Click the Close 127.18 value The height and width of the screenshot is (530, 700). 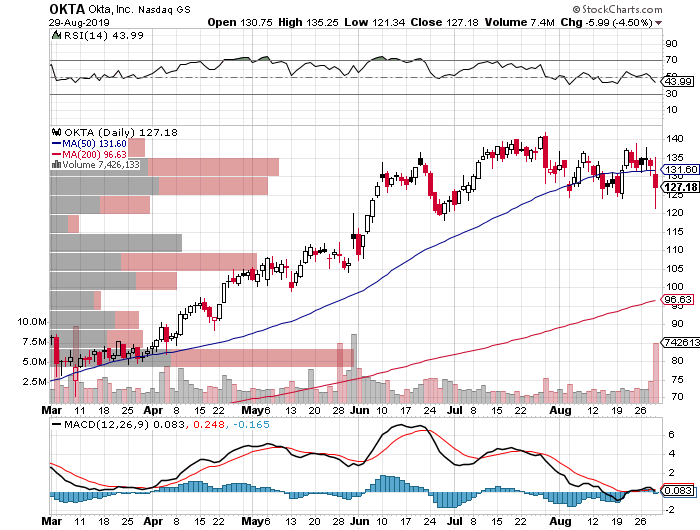[x=445, y=22]
